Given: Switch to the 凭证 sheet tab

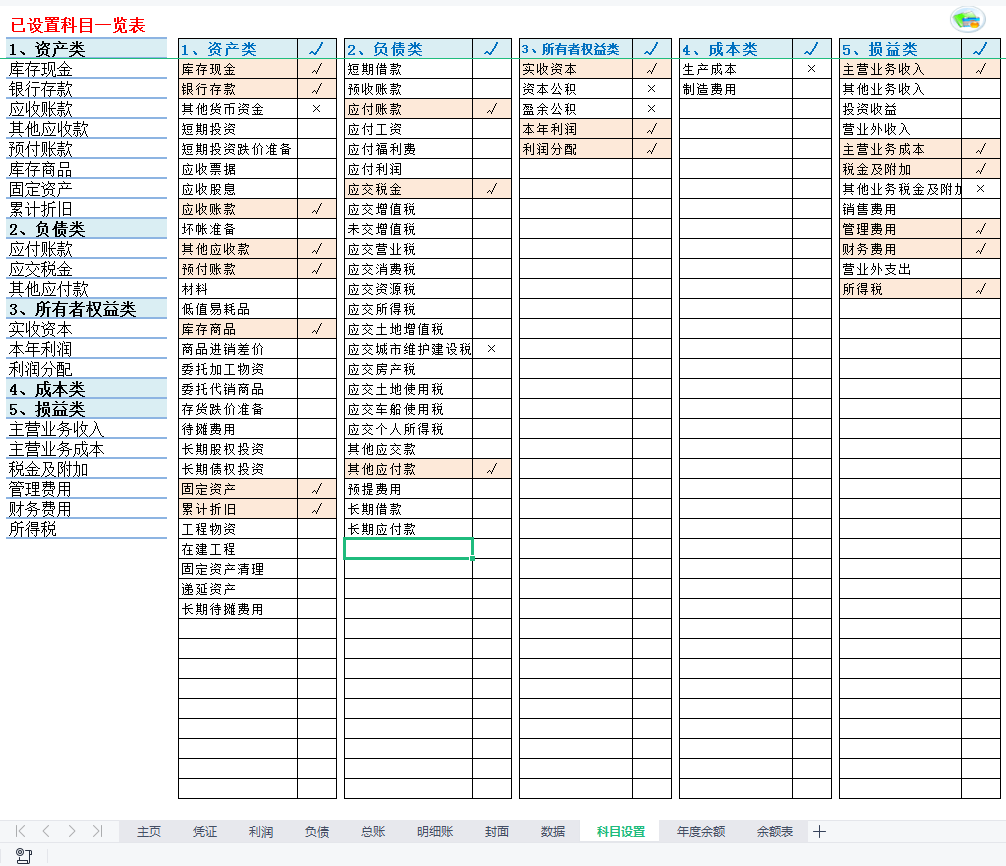Looking at the screenshot, I should point(205,831).
